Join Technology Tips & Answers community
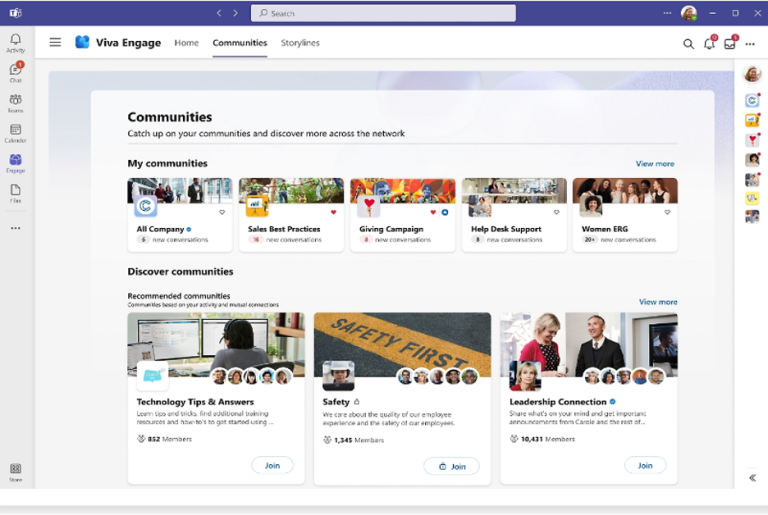 (x=272, y=466)
